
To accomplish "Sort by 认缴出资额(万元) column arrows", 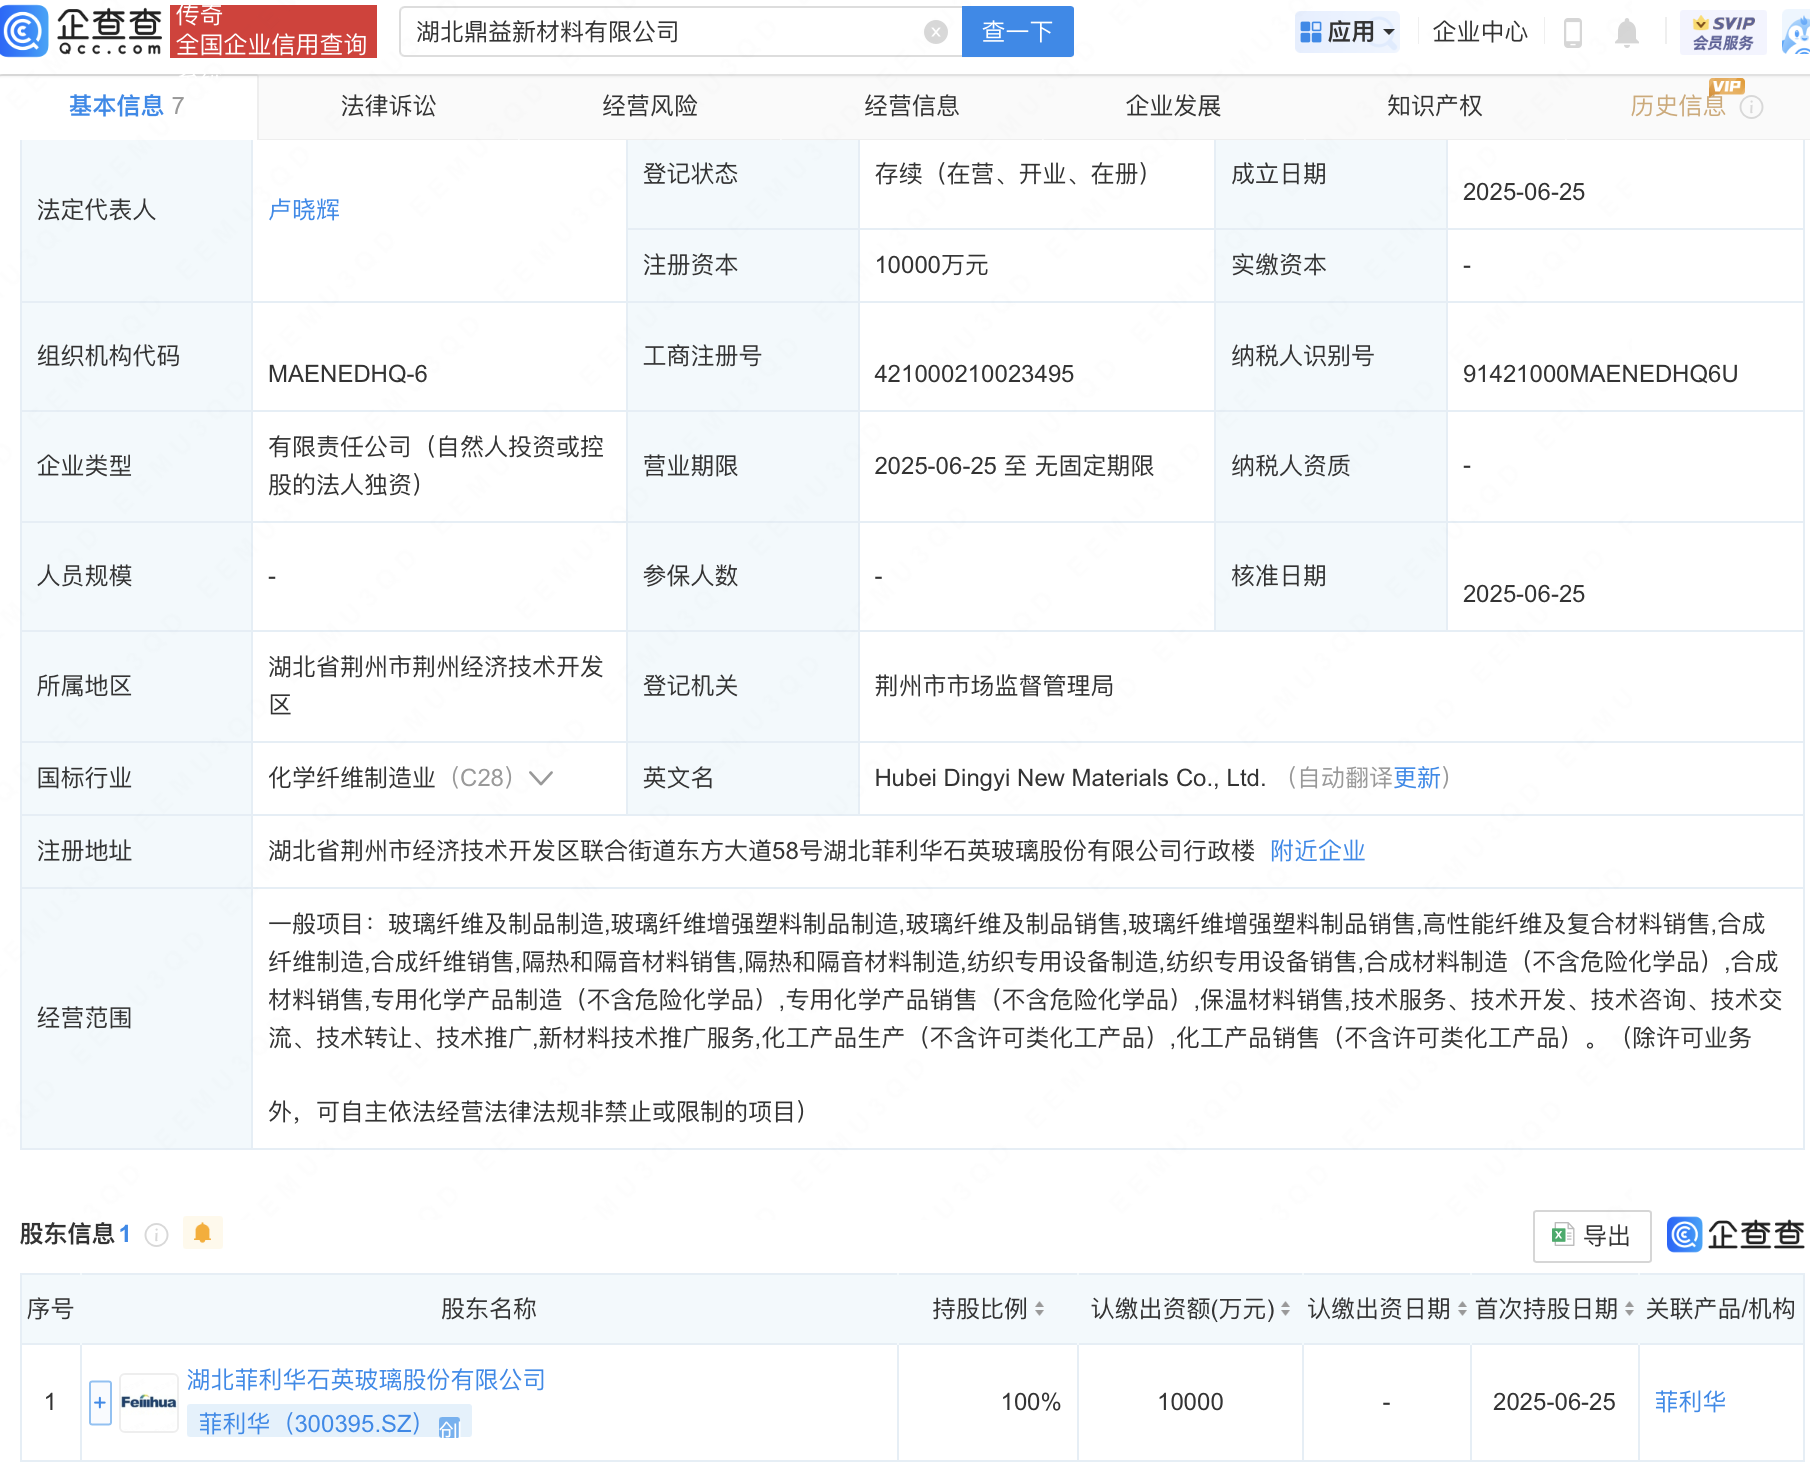I will (1285, 1309).
